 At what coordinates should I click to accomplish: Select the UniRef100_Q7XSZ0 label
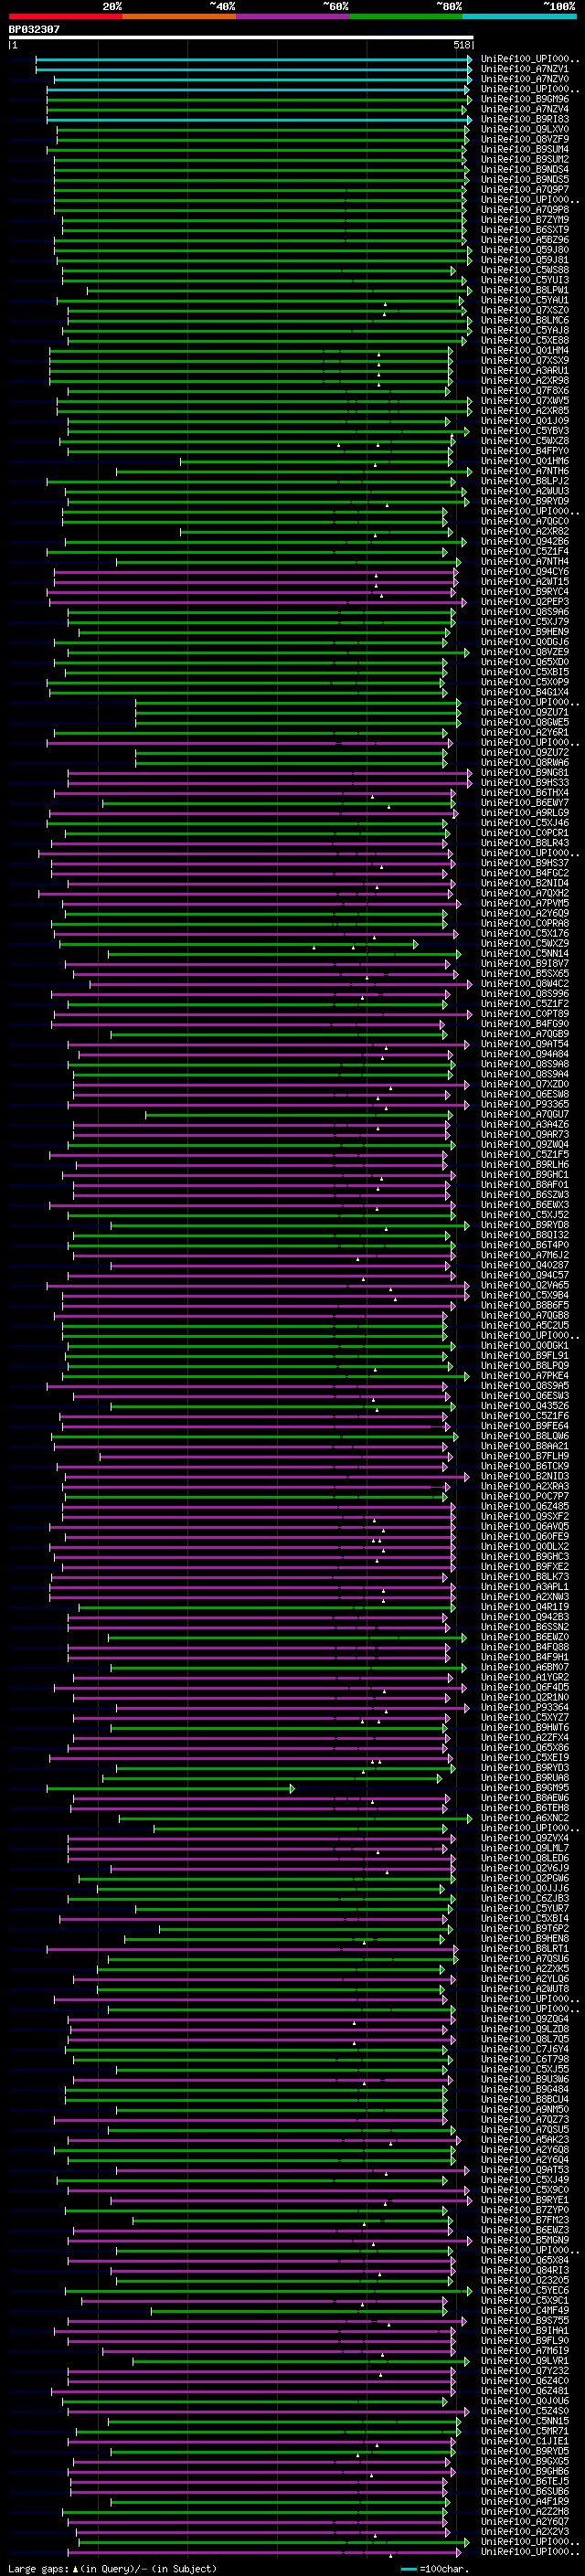pyautogui.click(x=525, y=310)
